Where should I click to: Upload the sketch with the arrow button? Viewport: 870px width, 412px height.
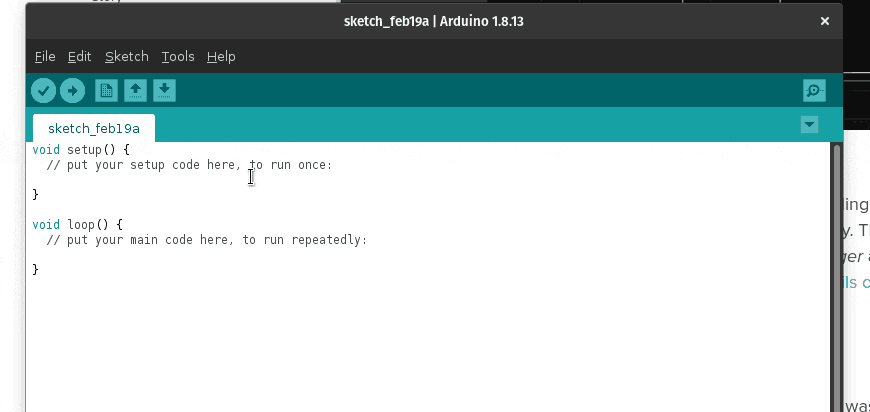click(x=72, y=91)
